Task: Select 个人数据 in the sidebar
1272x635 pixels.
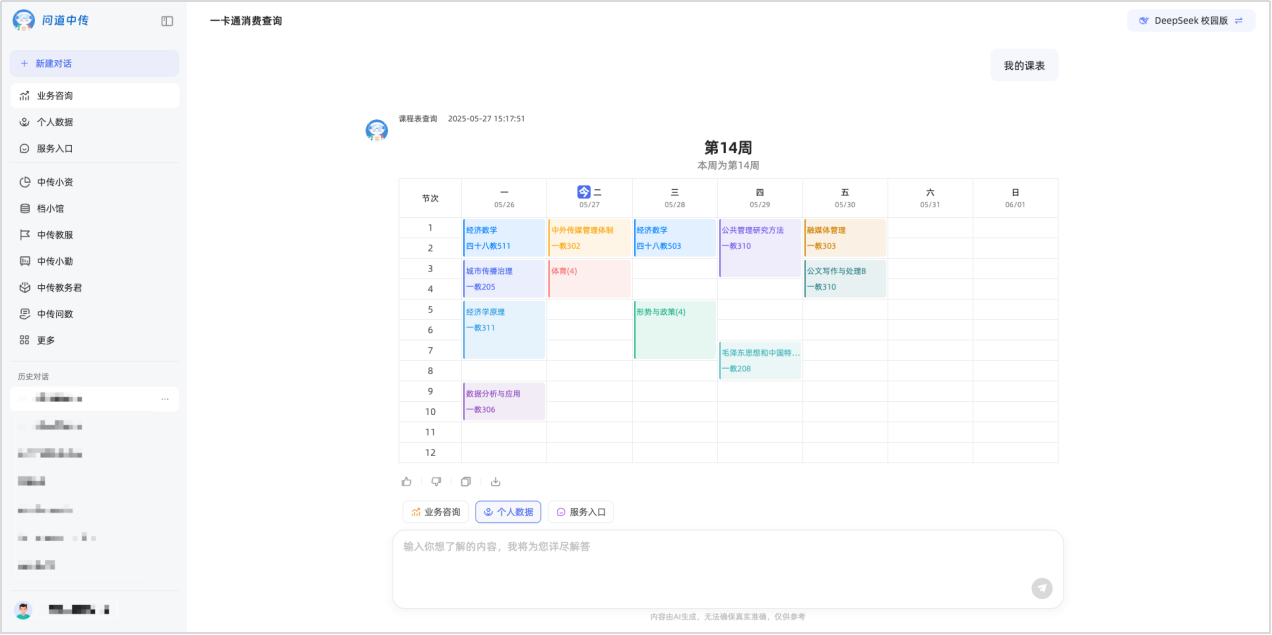Action: [55, 122]
